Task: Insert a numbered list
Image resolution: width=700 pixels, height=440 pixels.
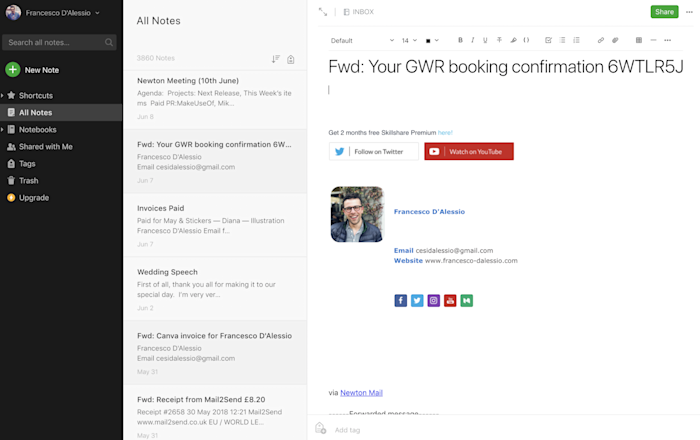Action: click(576, 40)
